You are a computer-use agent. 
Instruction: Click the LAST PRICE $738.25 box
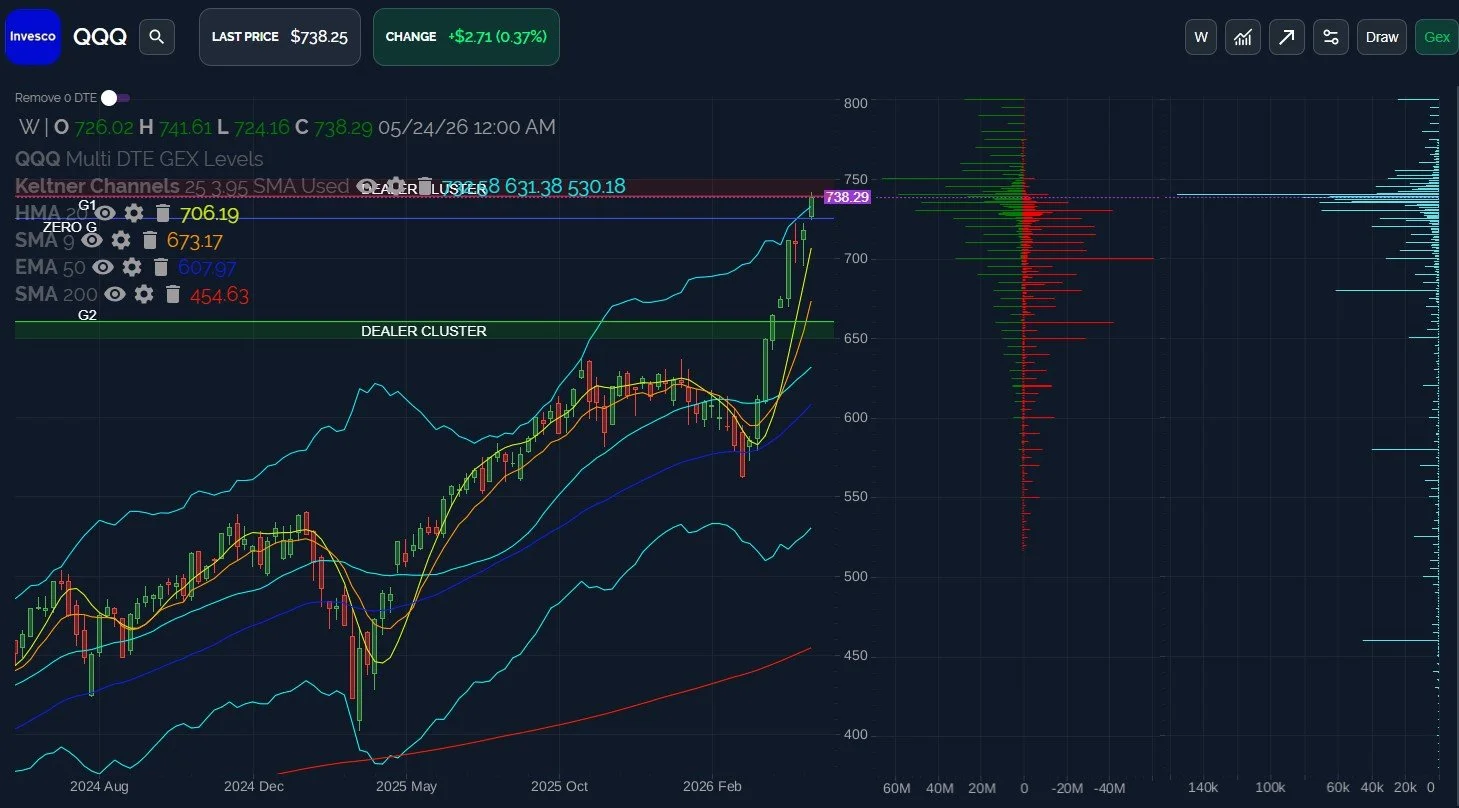pyautogui.click(x=280, y=37)
